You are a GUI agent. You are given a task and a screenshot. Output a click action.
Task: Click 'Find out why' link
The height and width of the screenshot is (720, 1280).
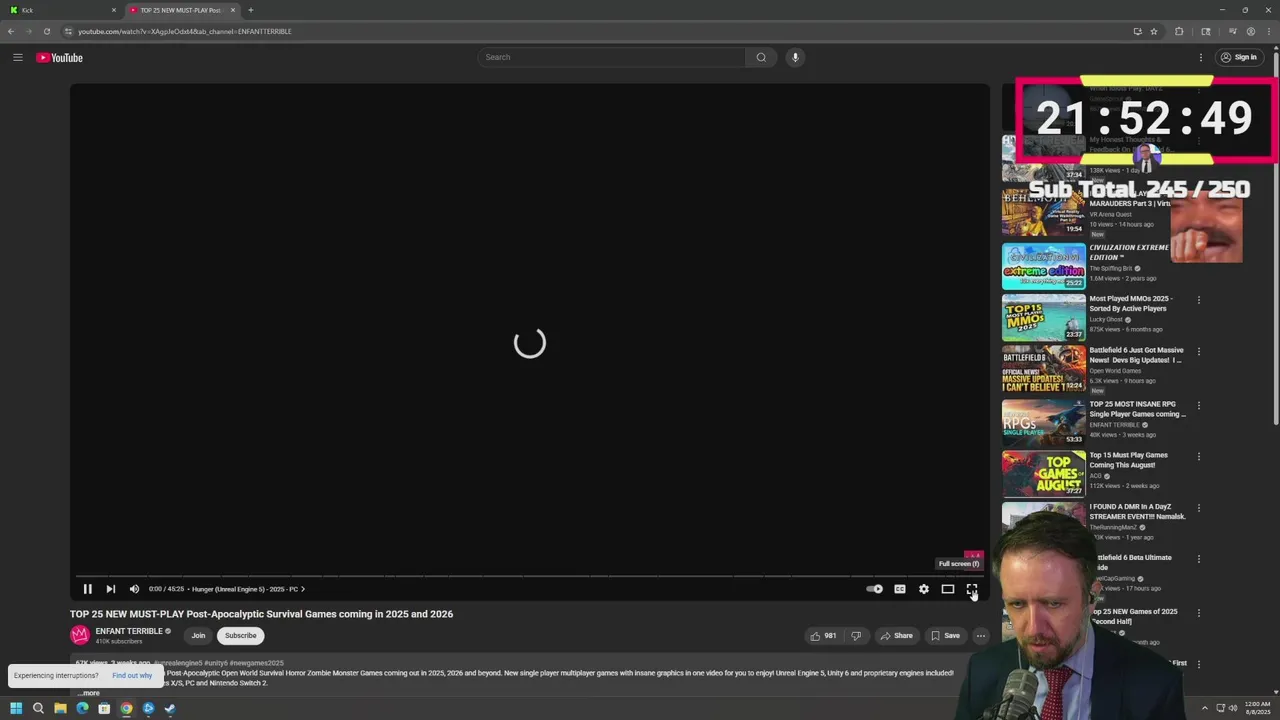[132, 676]
